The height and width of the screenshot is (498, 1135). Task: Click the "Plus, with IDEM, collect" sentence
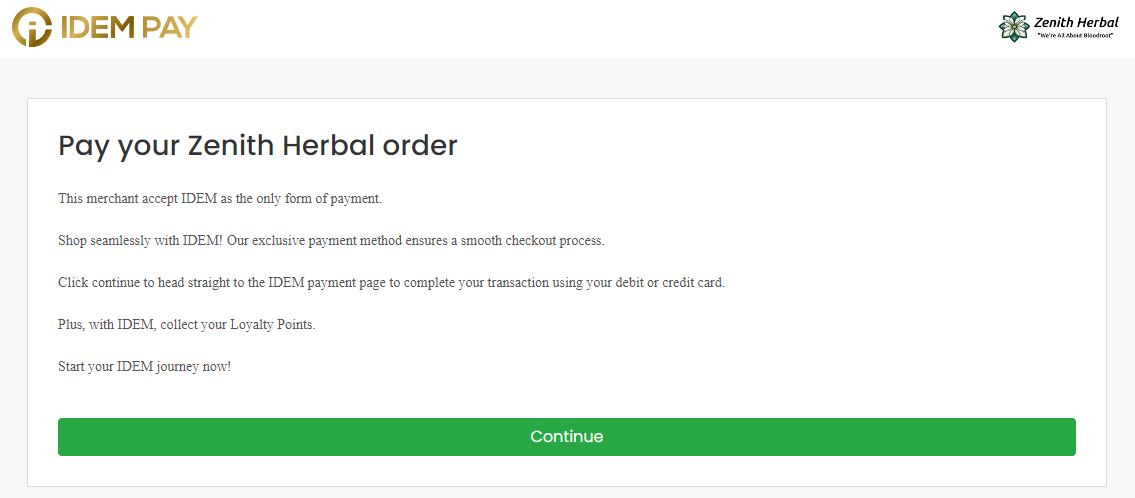point(186,325)
